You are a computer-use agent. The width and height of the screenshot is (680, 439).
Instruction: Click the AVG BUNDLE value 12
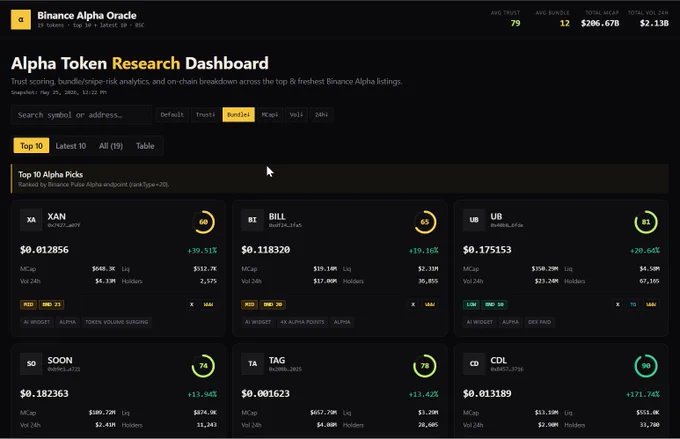[x=565, y=23]
